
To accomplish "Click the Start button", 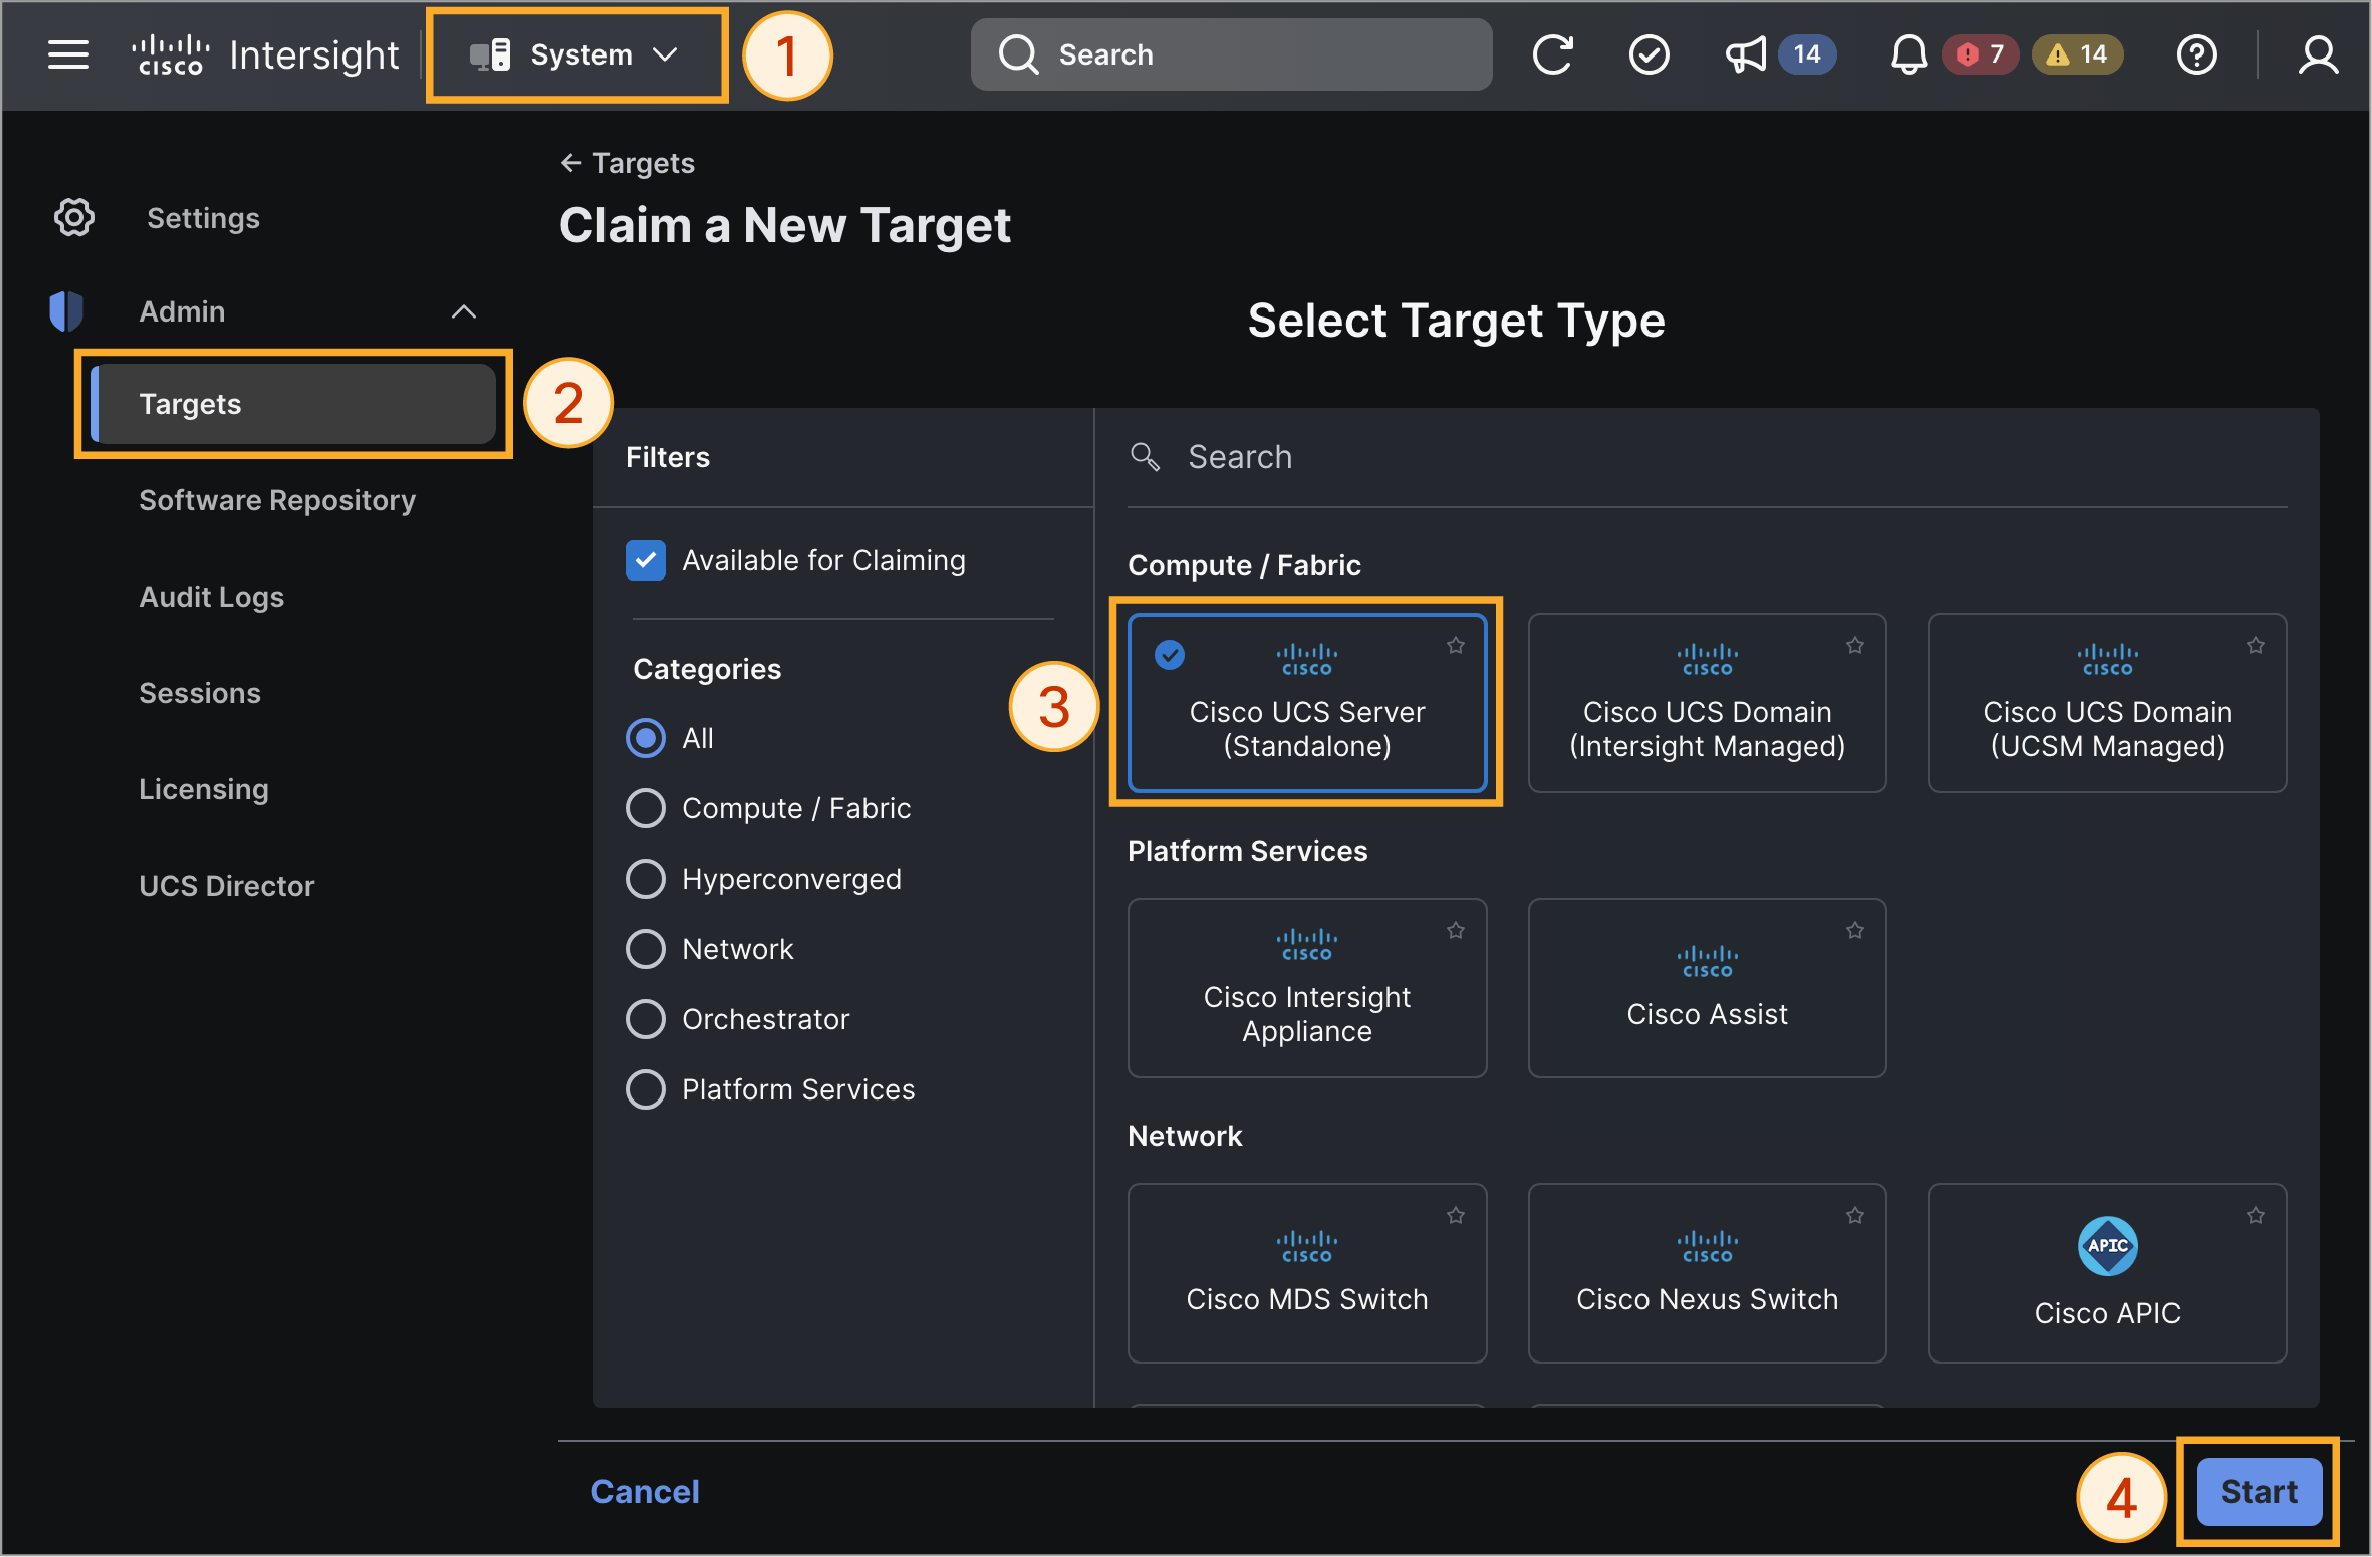I will coord(2258,1491).
